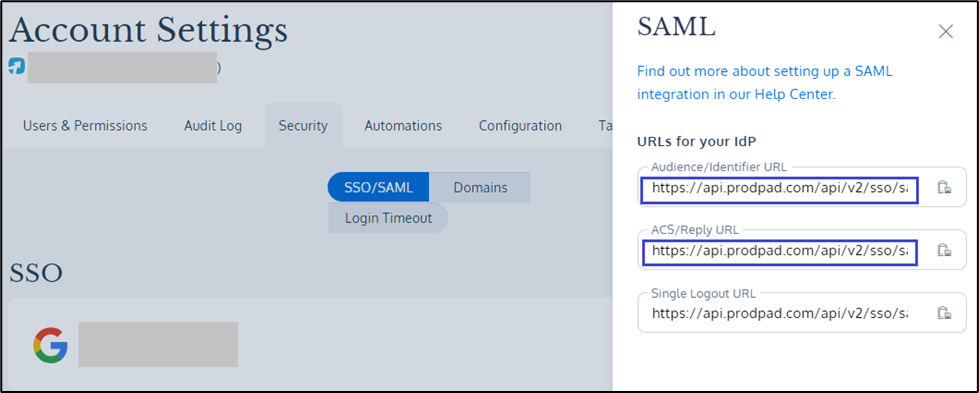Open the Login Timeout section
Viewport: 979px width, 393px height.
(388, 218)
